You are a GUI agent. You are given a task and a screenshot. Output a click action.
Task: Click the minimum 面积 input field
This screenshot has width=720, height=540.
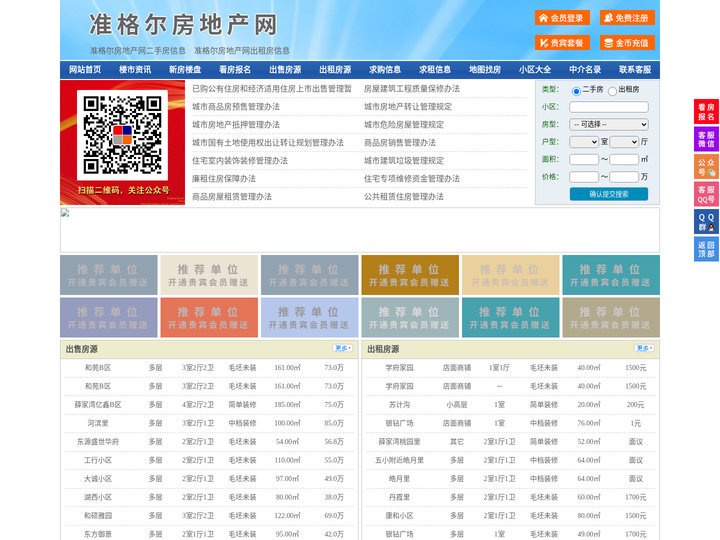(584, 159)
